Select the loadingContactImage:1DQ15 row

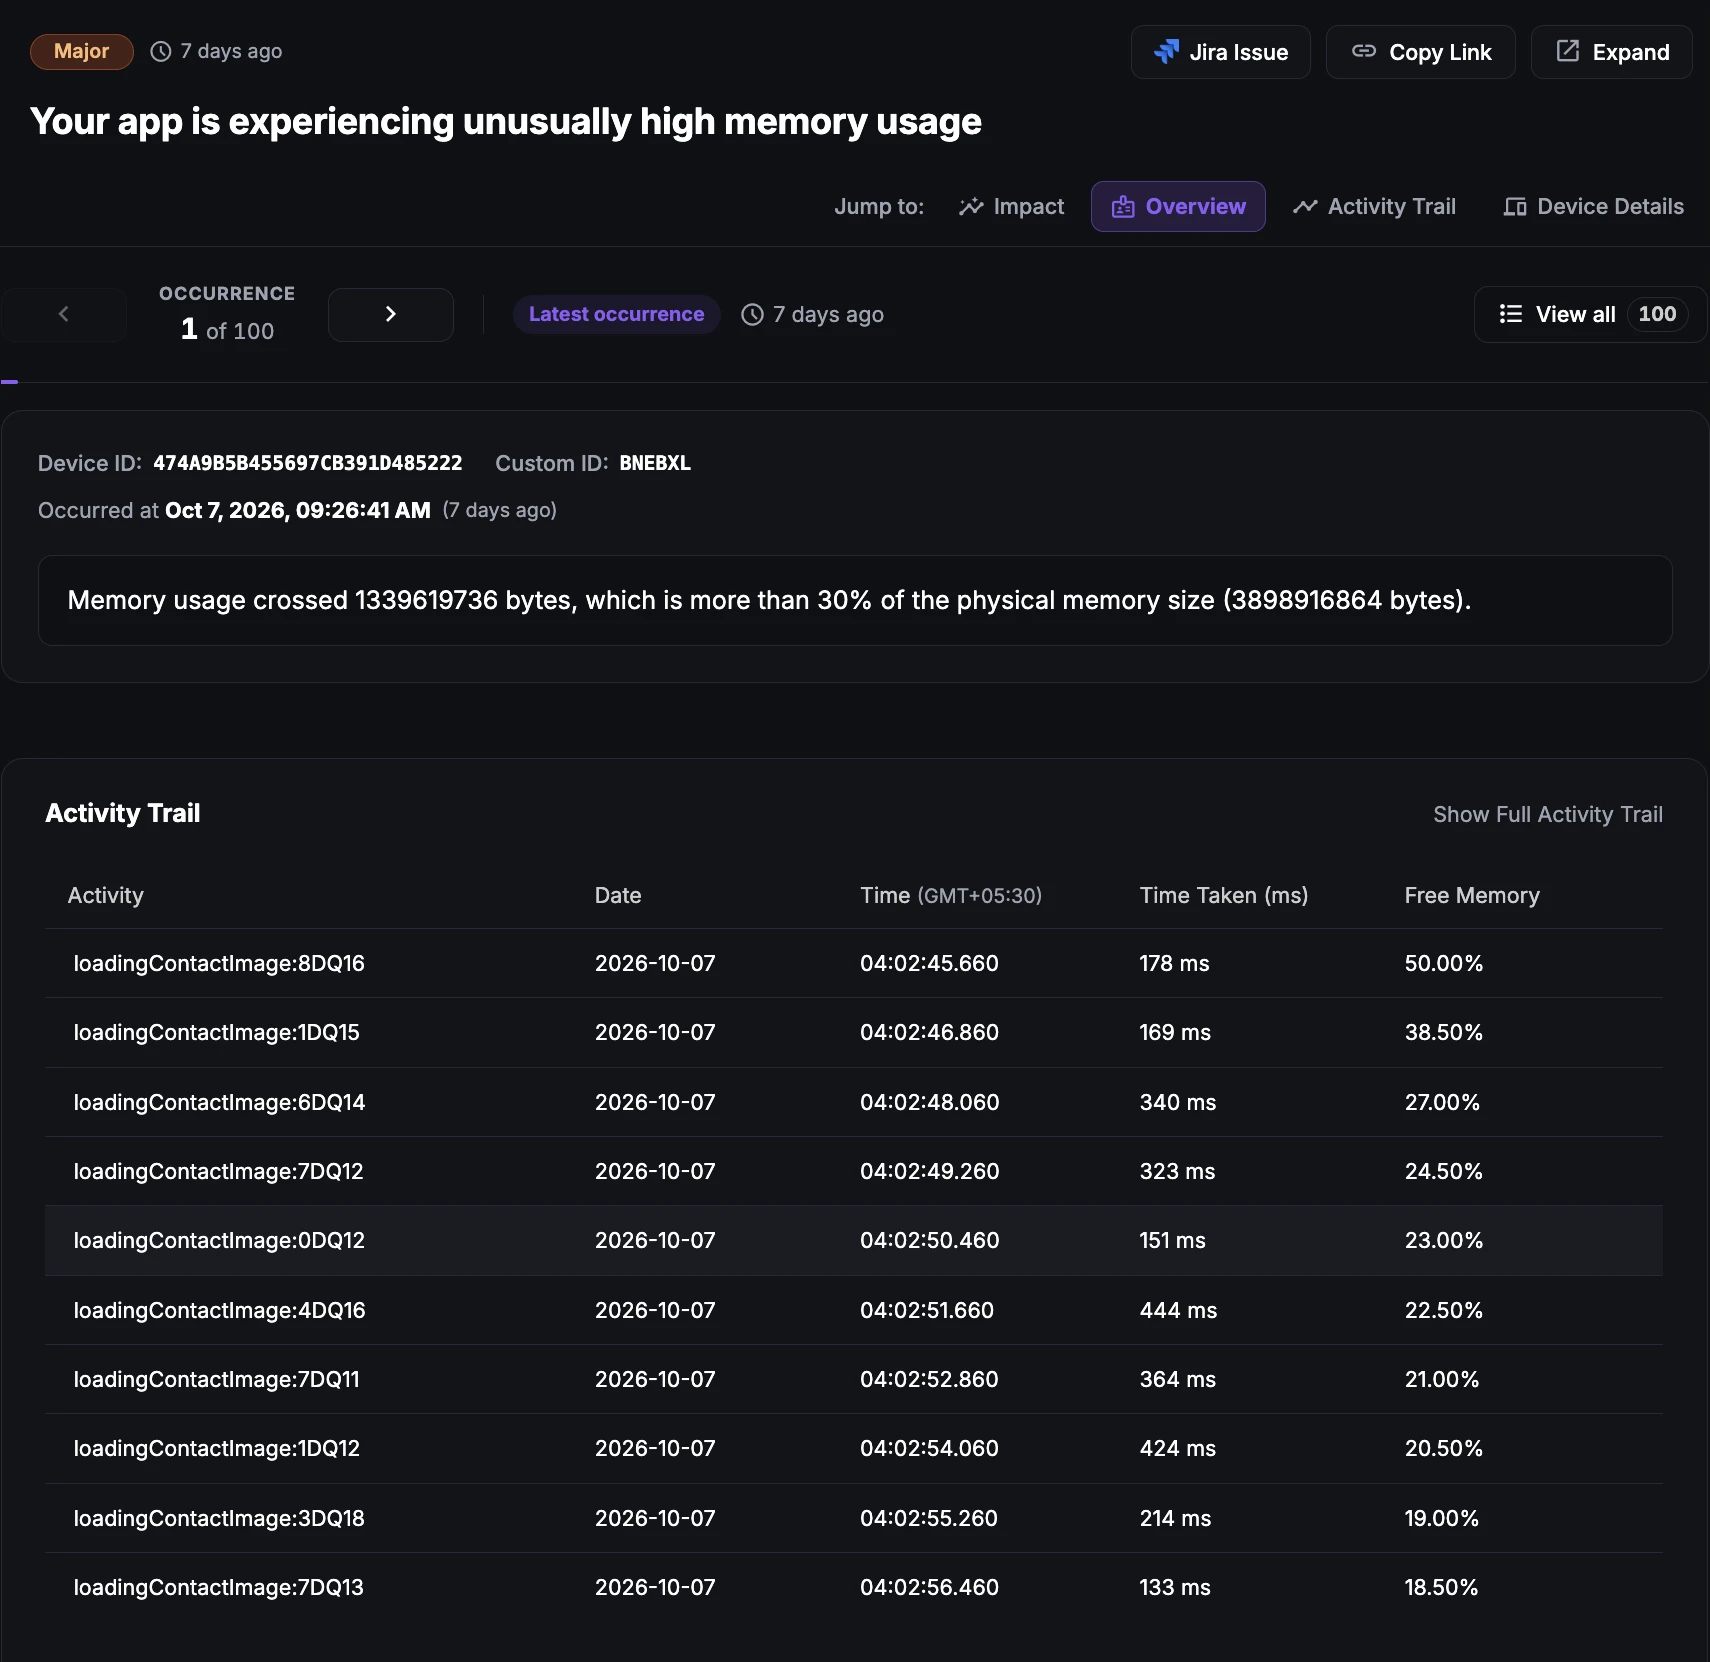pos(853,1032)
